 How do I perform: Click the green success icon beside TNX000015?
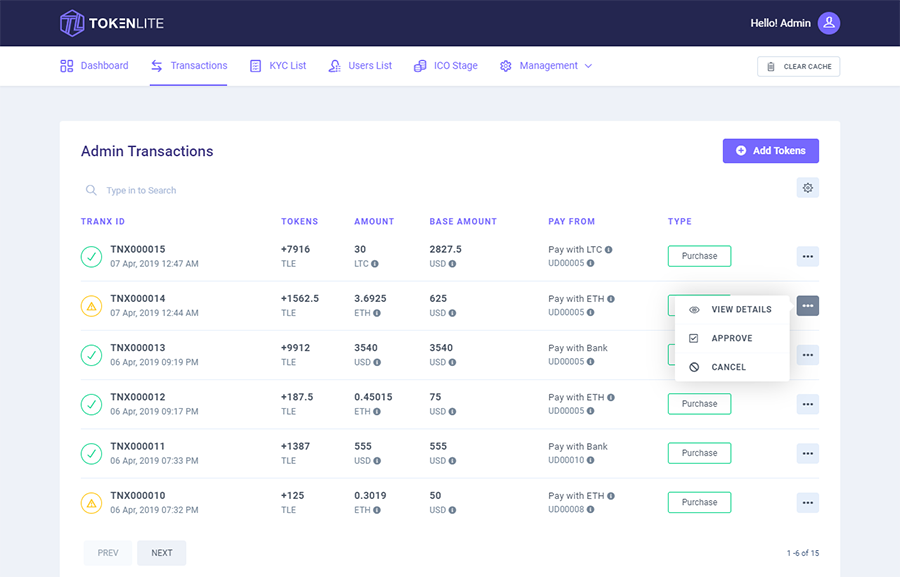coord(91,256)
